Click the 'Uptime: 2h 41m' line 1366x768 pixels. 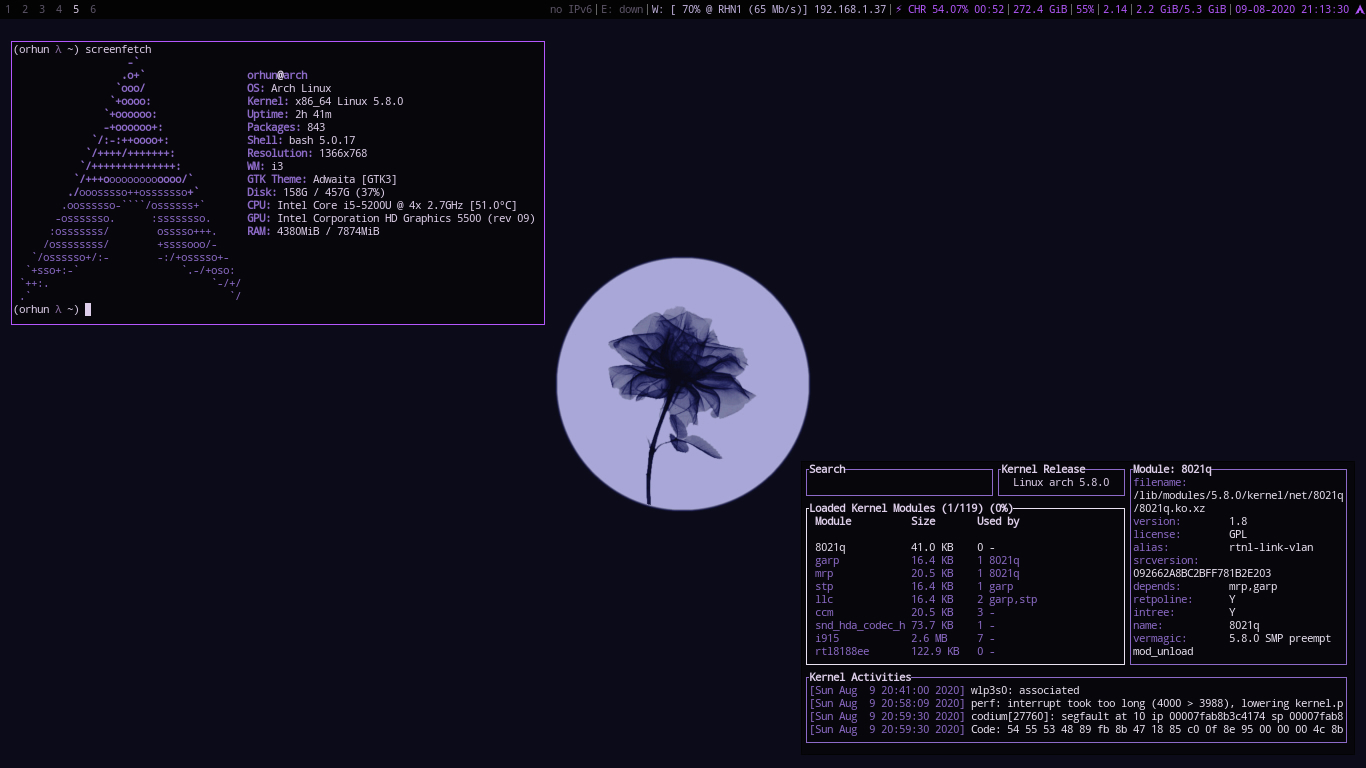pos(289,114)
